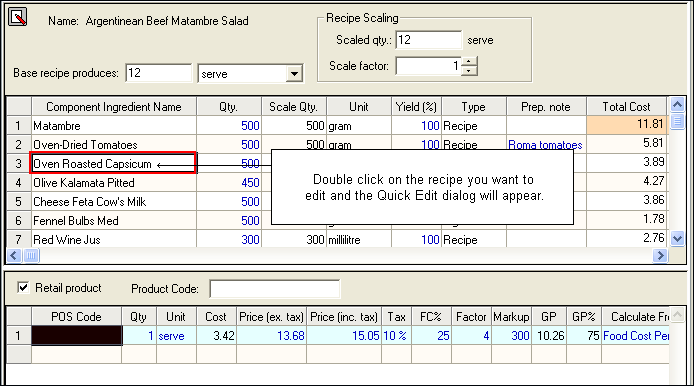Click Matambre total cost 11.81
Screen dimensions: 694x386
click(626, 125)
